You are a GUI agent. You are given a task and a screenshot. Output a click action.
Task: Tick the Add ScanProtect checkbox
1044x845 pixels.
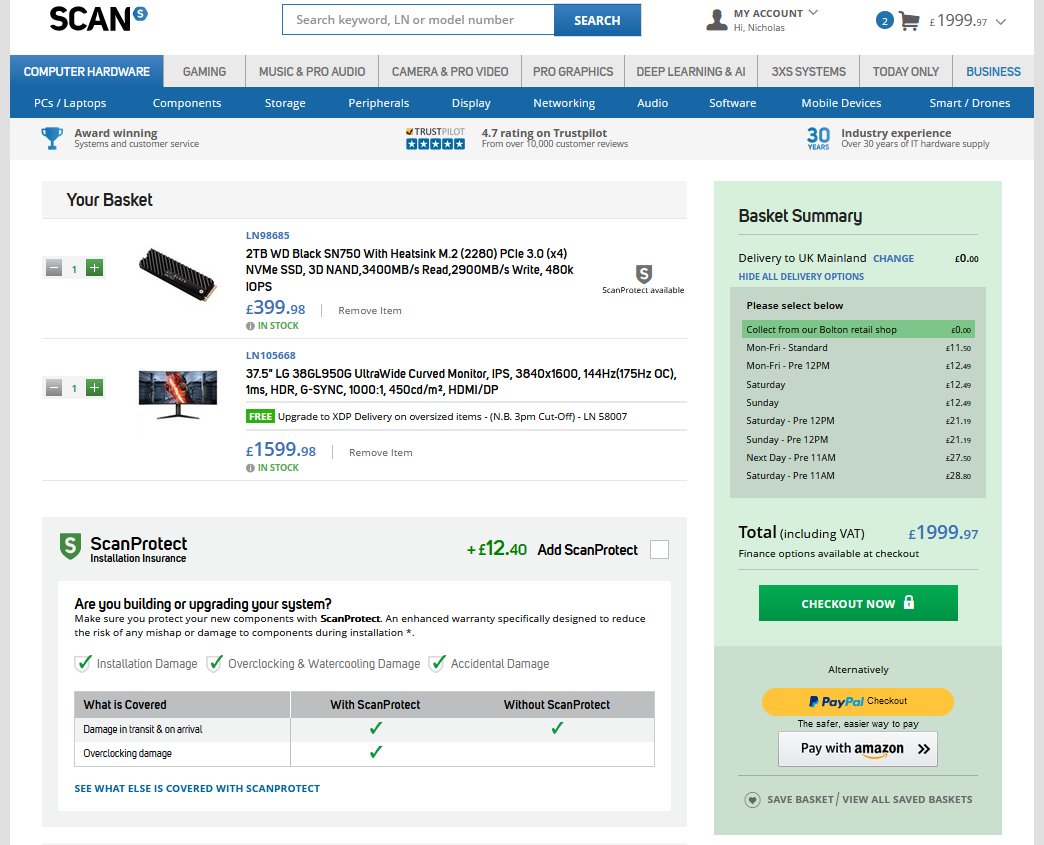tap(659, 549)
